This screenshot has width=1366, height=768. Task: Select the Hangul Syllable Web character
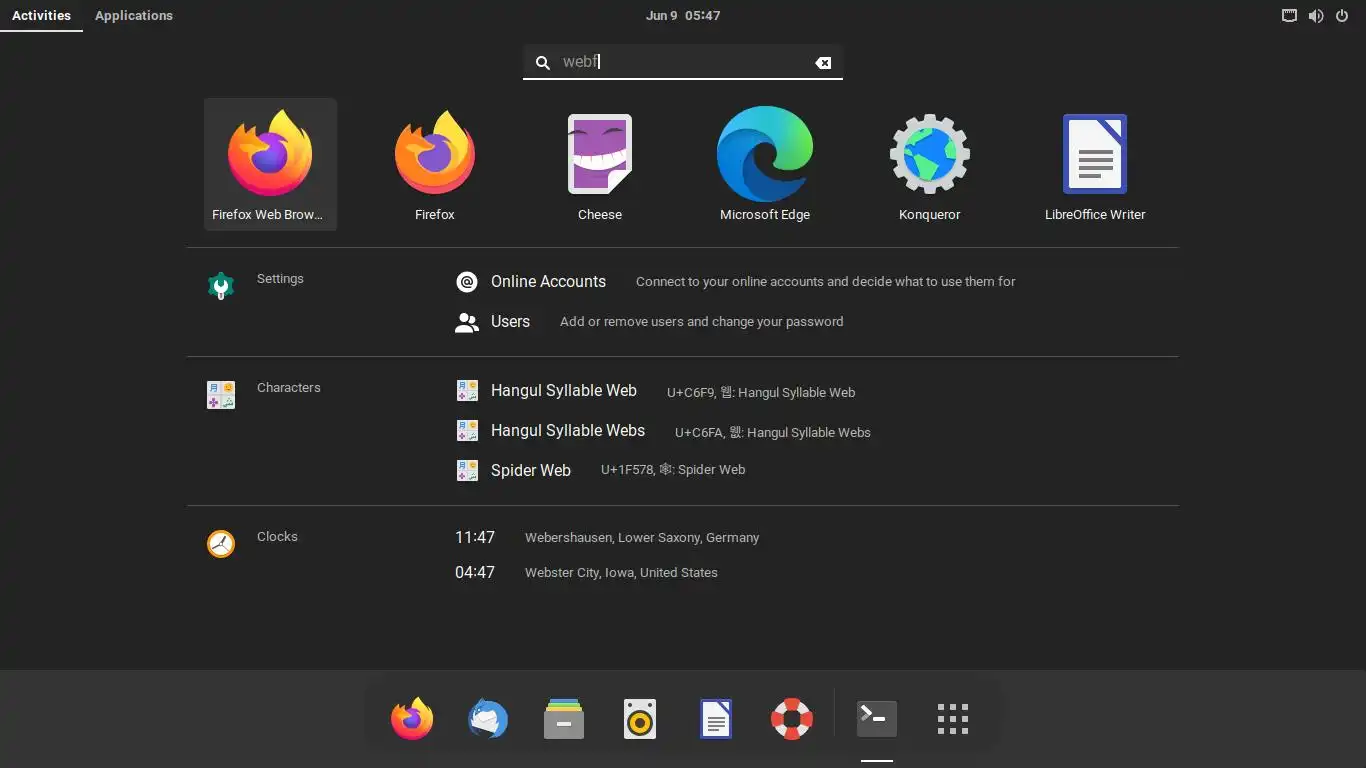(x=656, y=391)
